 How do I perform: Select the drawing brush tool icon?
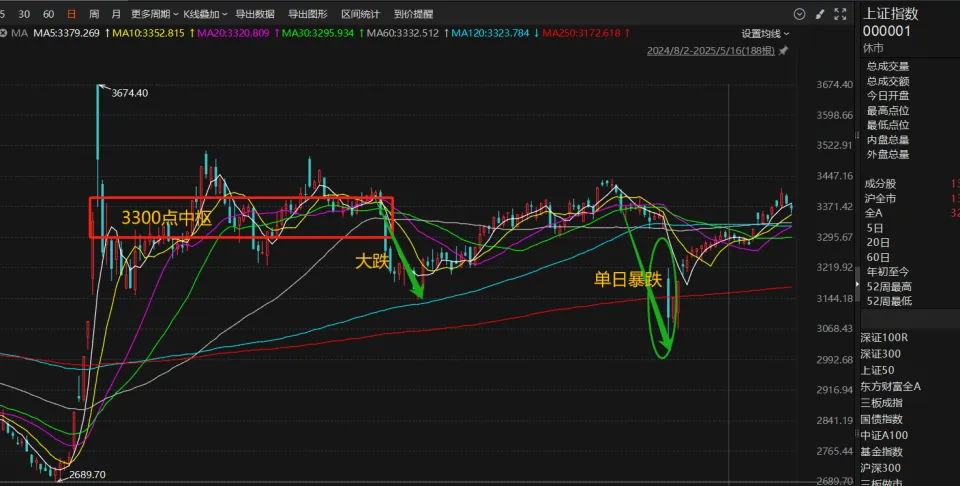point(818,15)
